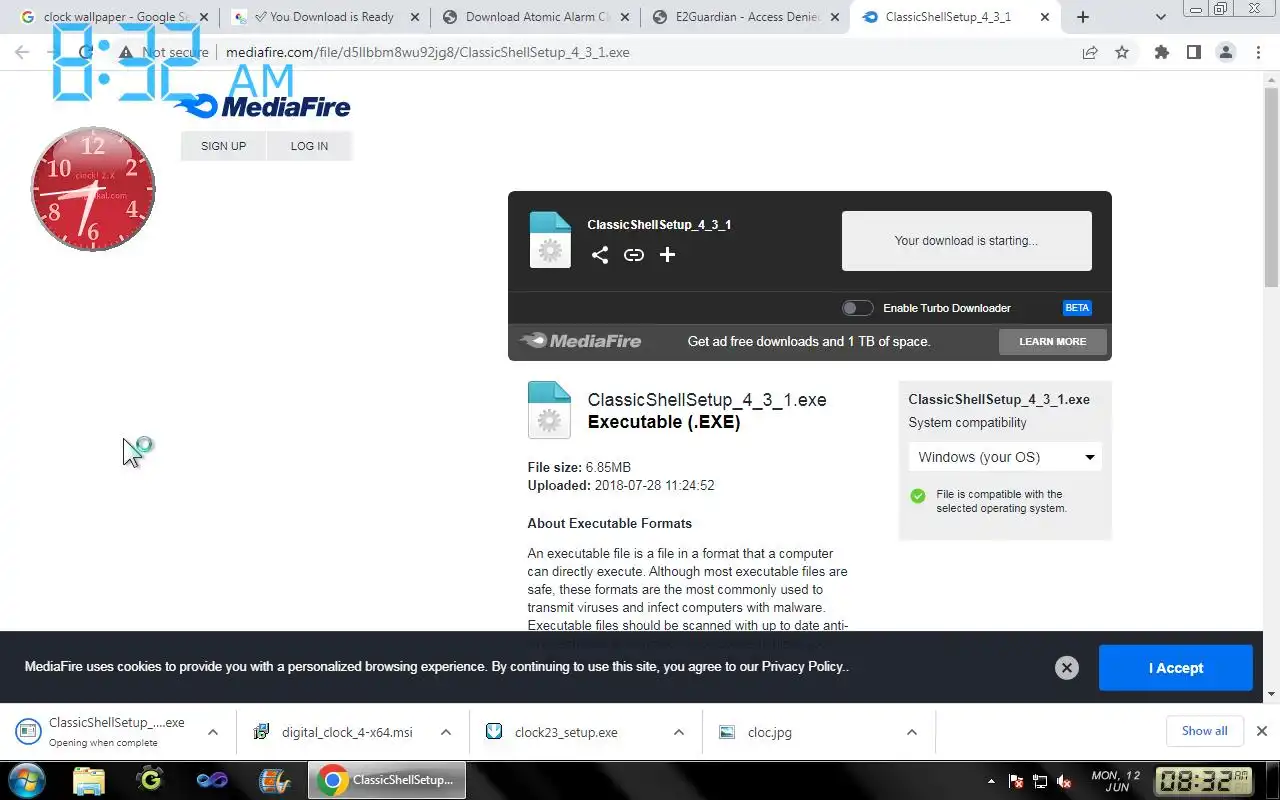Image resolution: width=1280 pixels, height=800 pixels.
Task: Click the orange pen taskbar icon
Action: 274,780
